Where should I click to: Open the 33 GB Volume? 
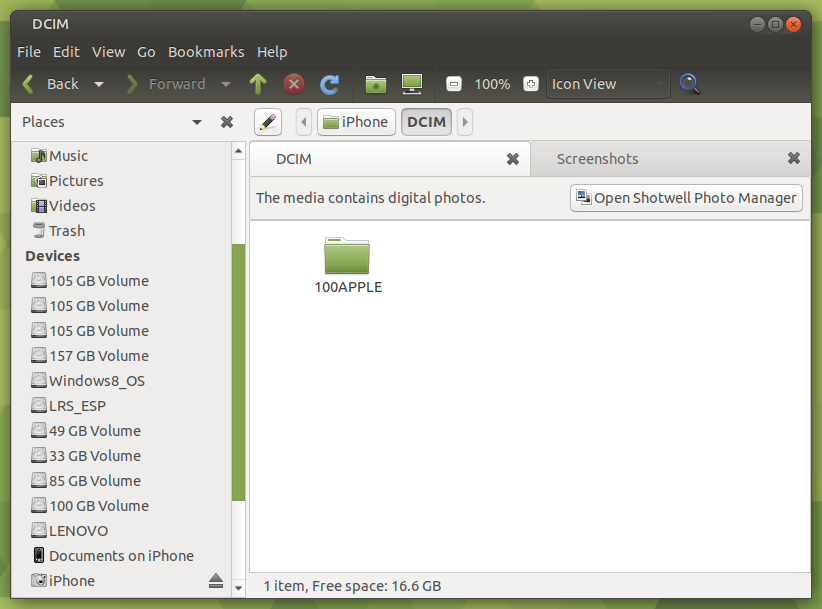pos(85,456)
